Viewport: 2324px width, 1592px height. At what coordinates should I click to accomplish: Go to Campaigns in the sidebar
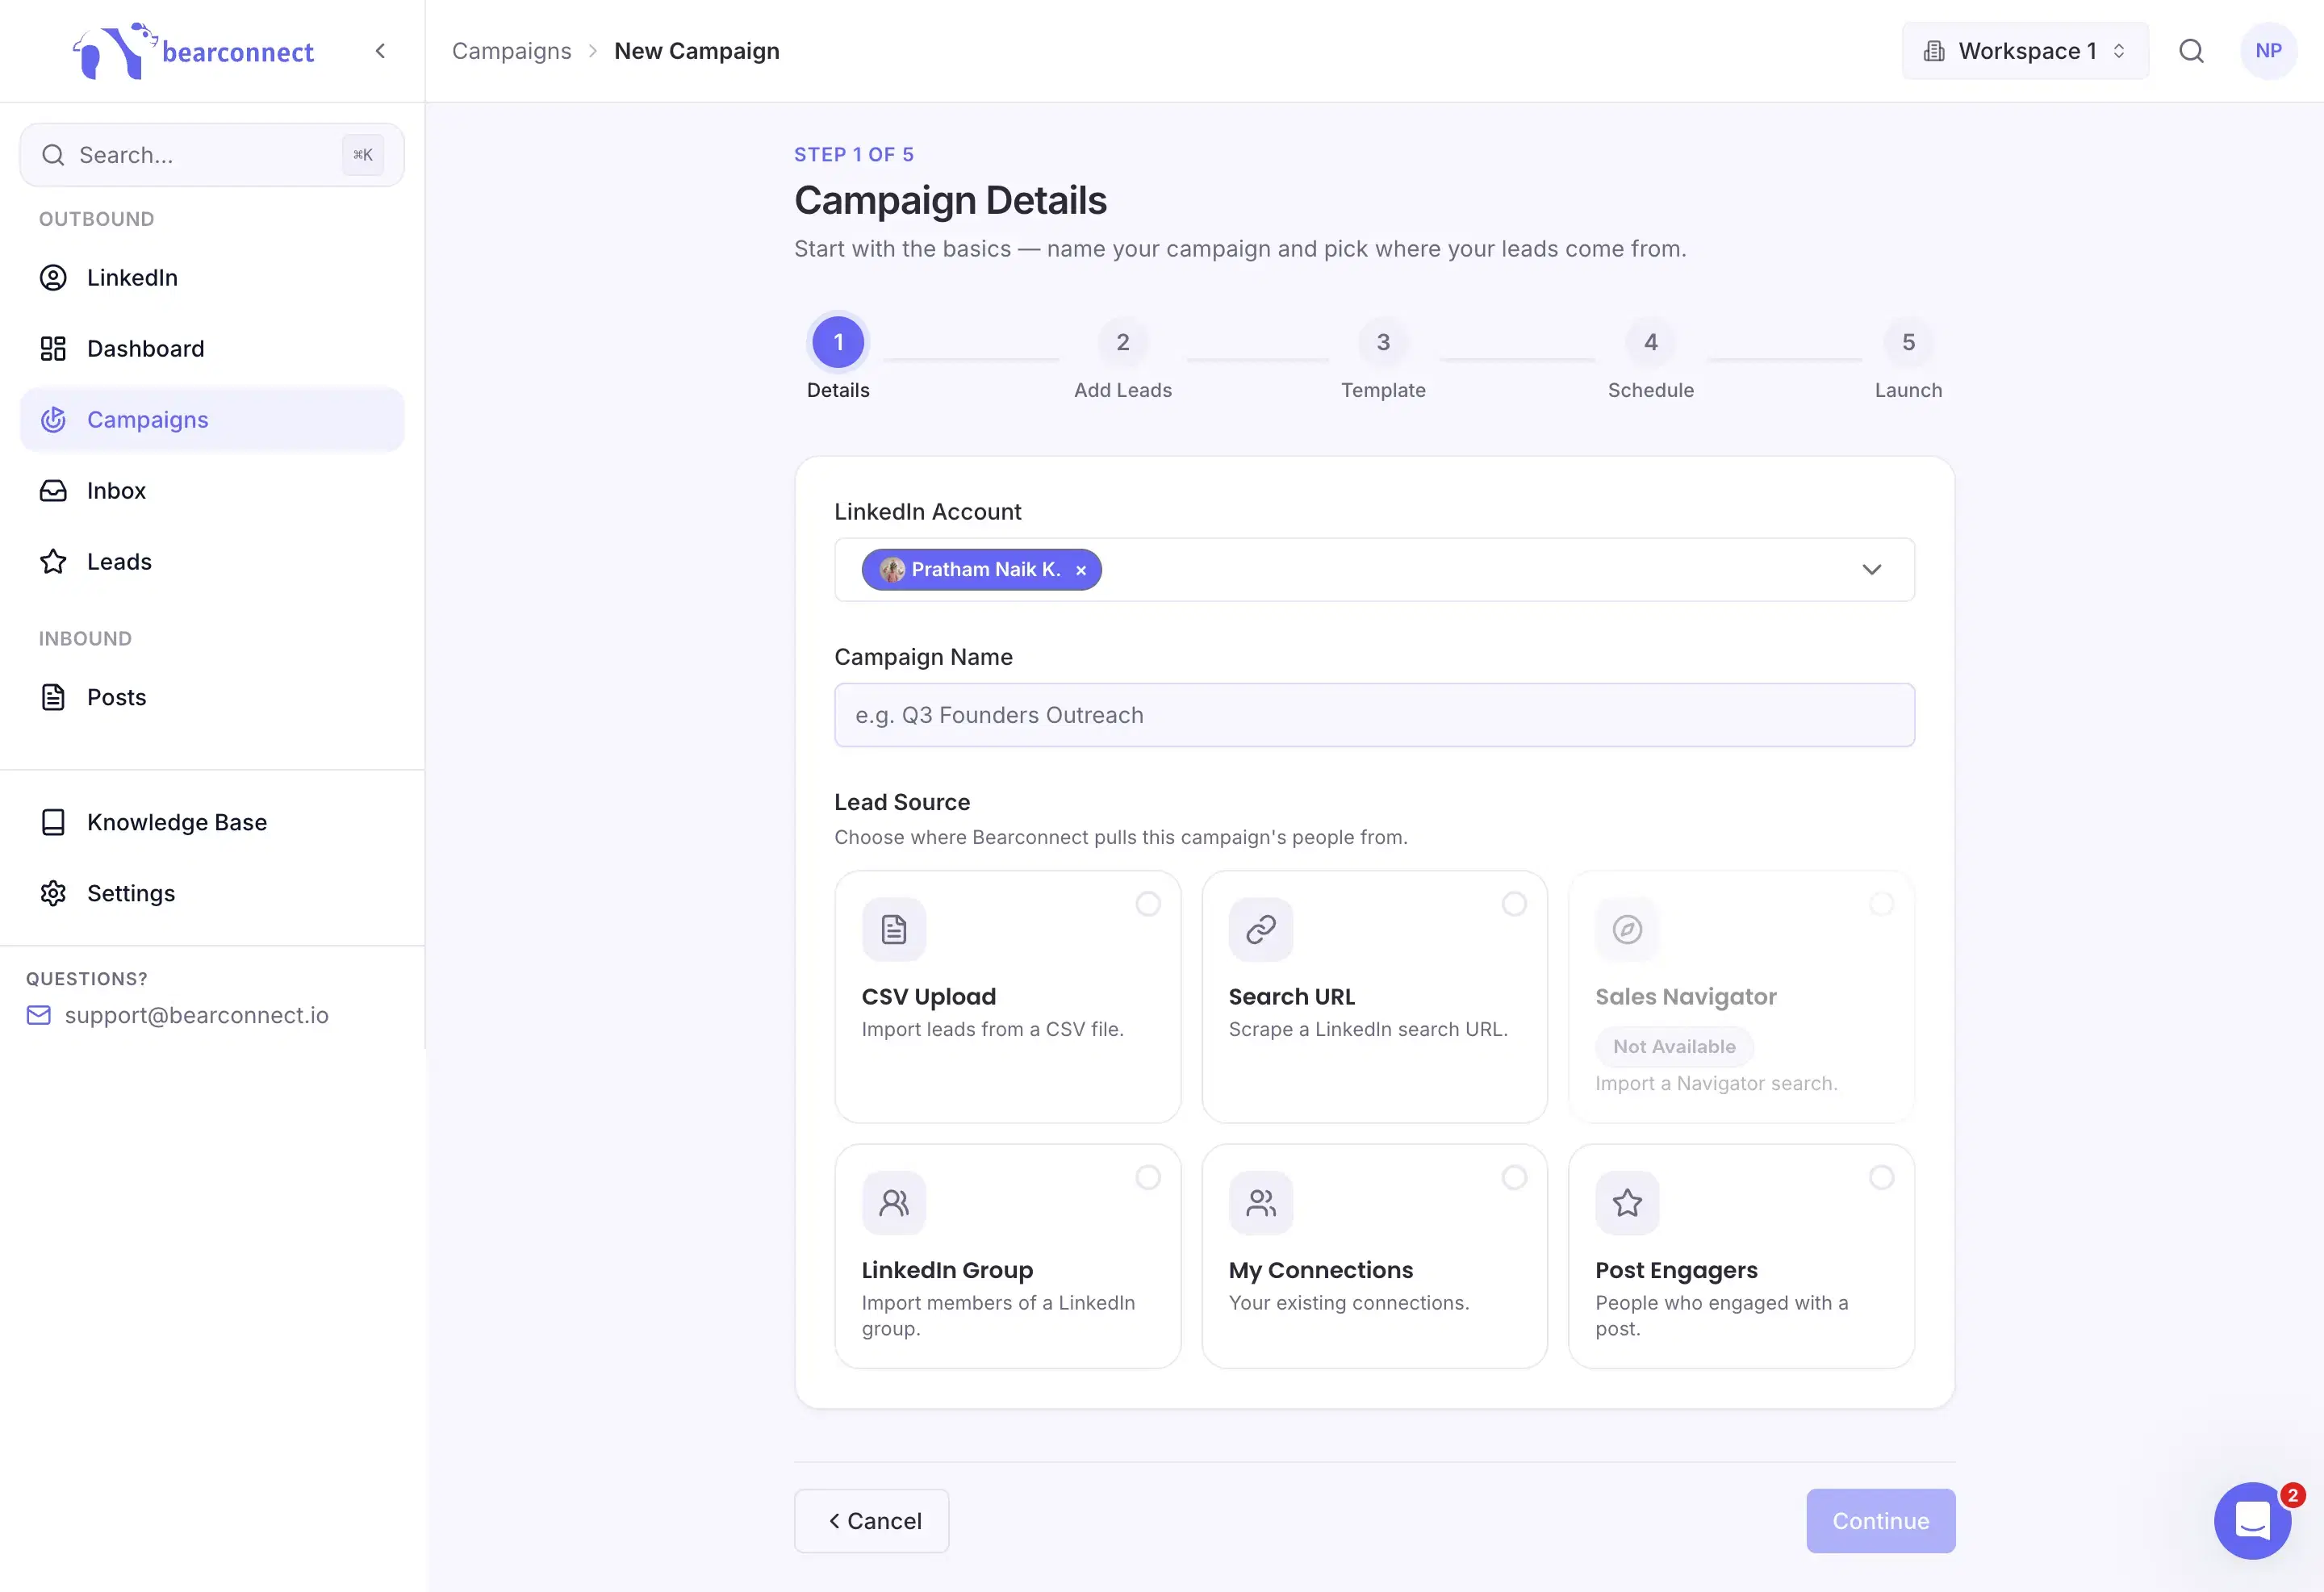click(212, 419)
